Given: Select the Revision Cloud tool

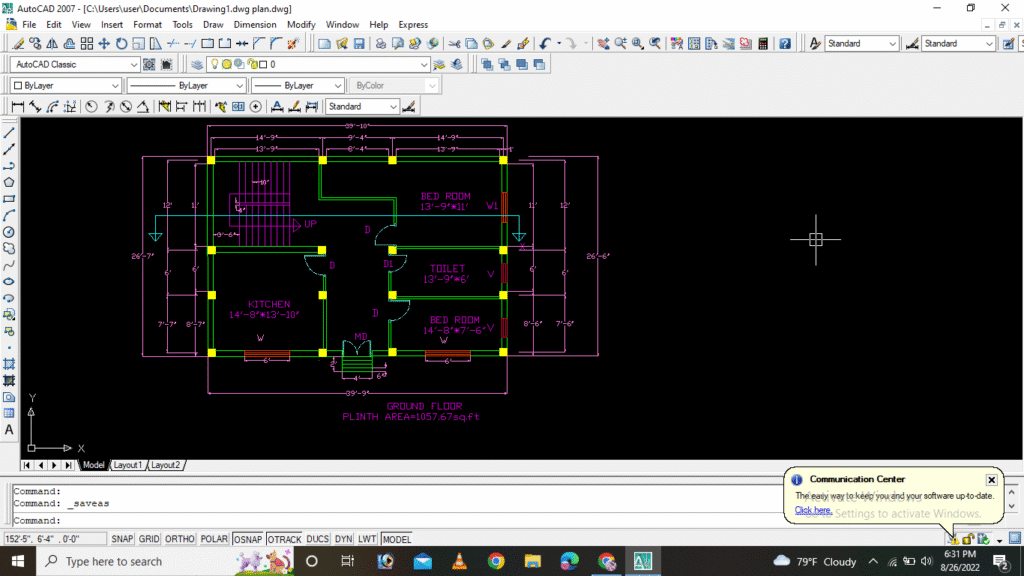Looking at the screenshot, I should [9, 249].
